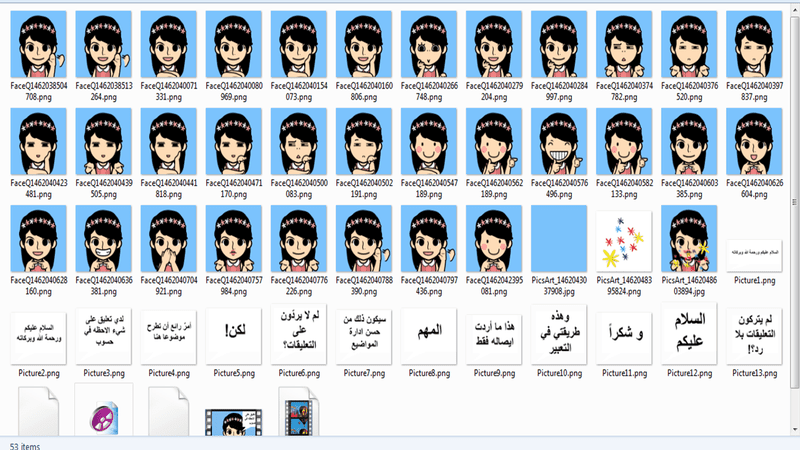Select the Picture12.png thumbnail
Image resolution: width=800 pixels, height=450 pixels.
(690, 337)
